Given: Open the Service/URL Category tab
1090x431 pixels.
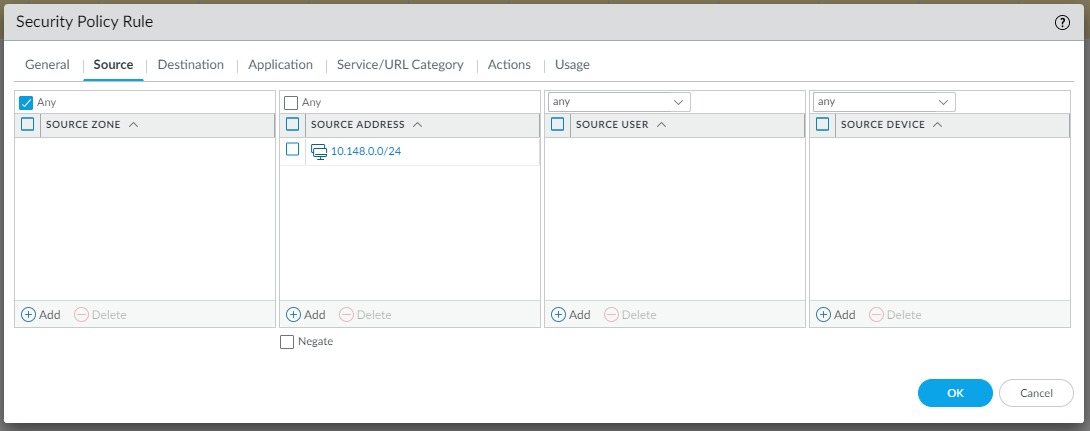Looking at the screenshot, I should tap(400, 65).
